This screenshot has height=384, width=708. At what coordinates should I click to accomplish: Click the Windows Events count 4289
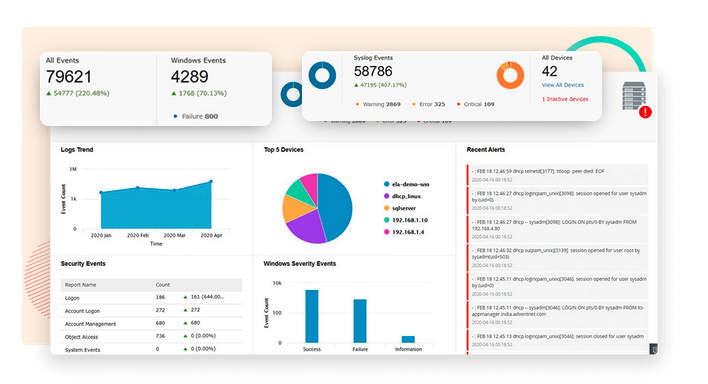189,77
